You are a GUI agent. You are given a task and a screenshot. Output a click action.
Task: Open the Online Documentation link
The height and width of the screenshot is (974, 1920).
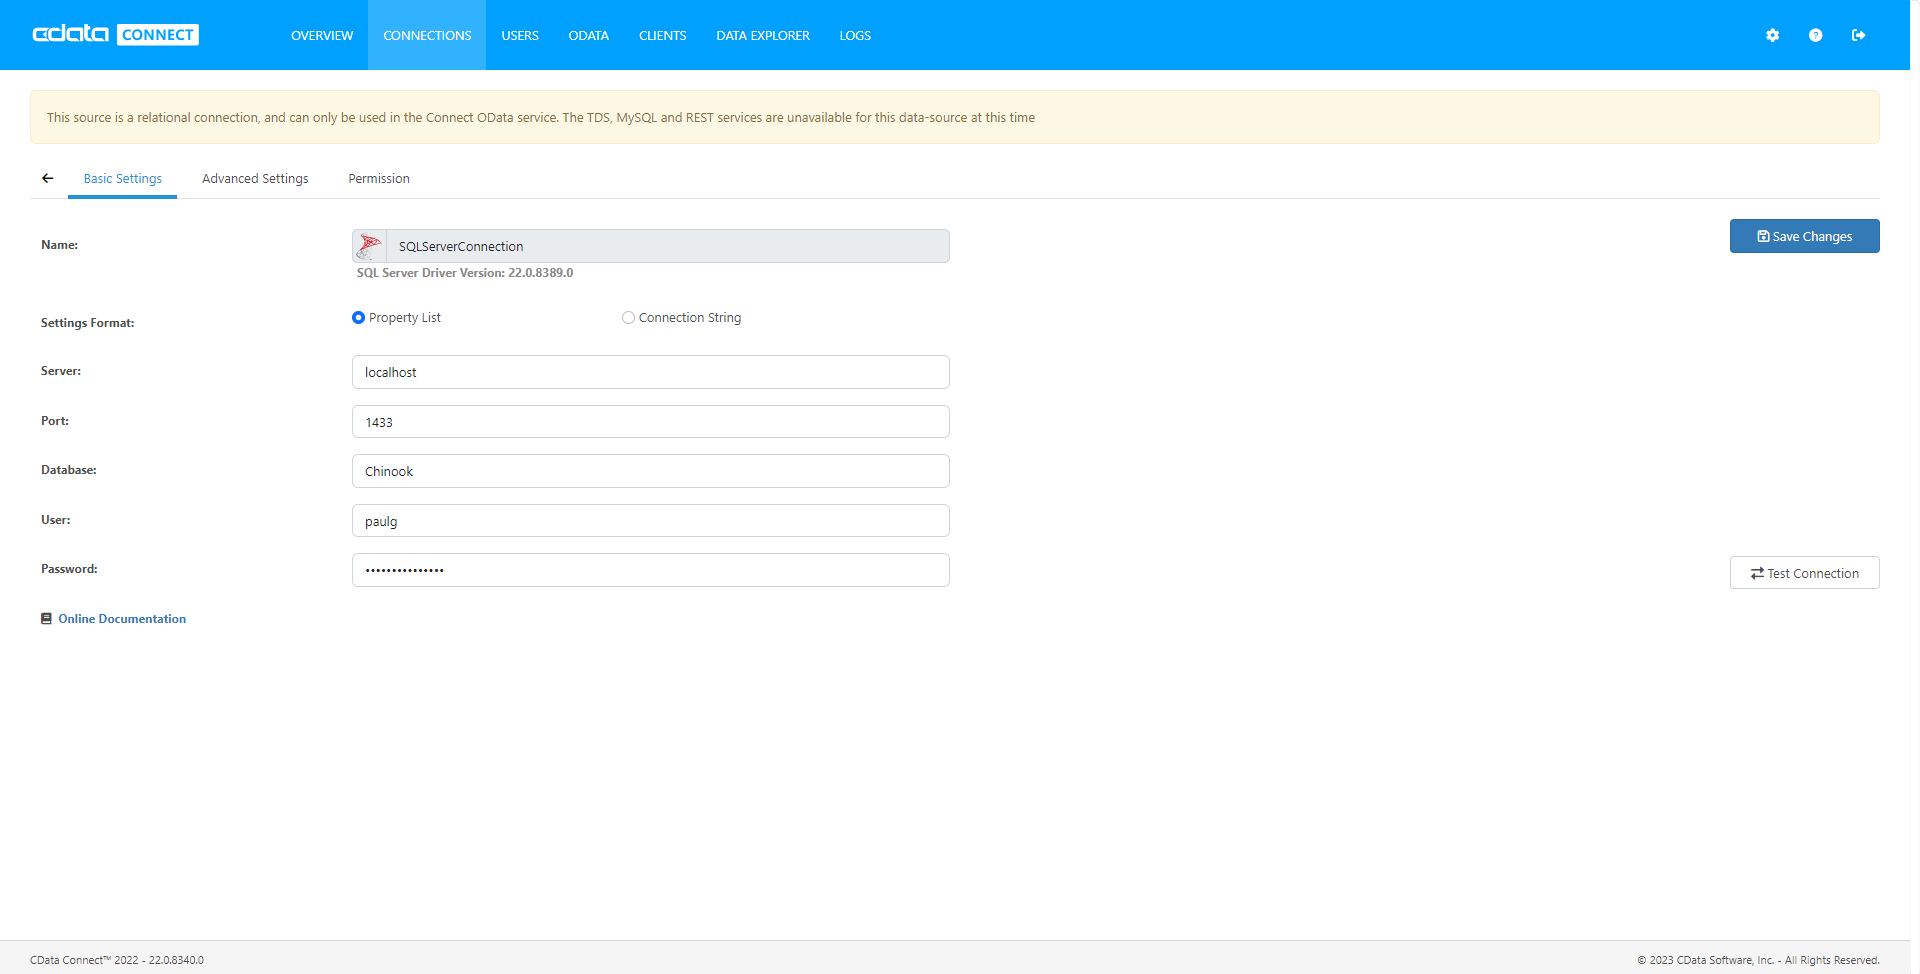pos(122,619)
